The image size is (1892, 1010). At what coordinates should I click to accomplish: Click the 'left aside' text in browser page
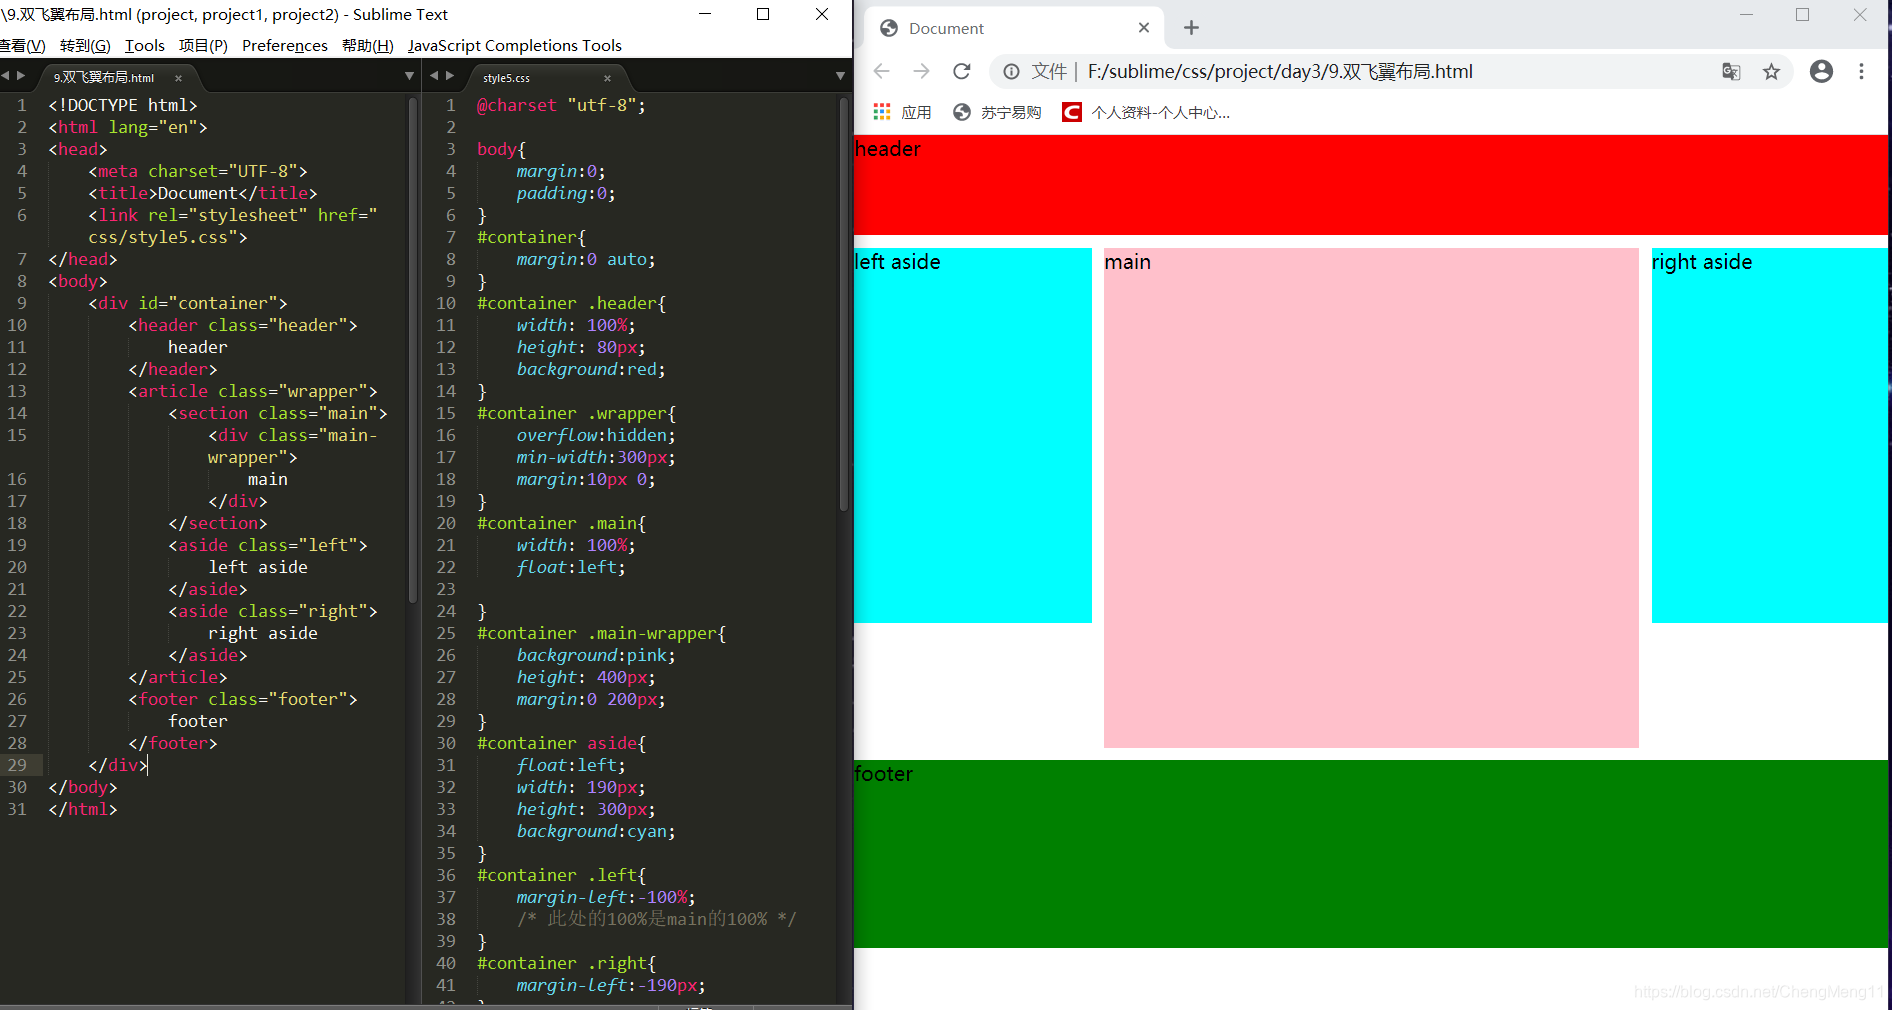coord(898,262)
